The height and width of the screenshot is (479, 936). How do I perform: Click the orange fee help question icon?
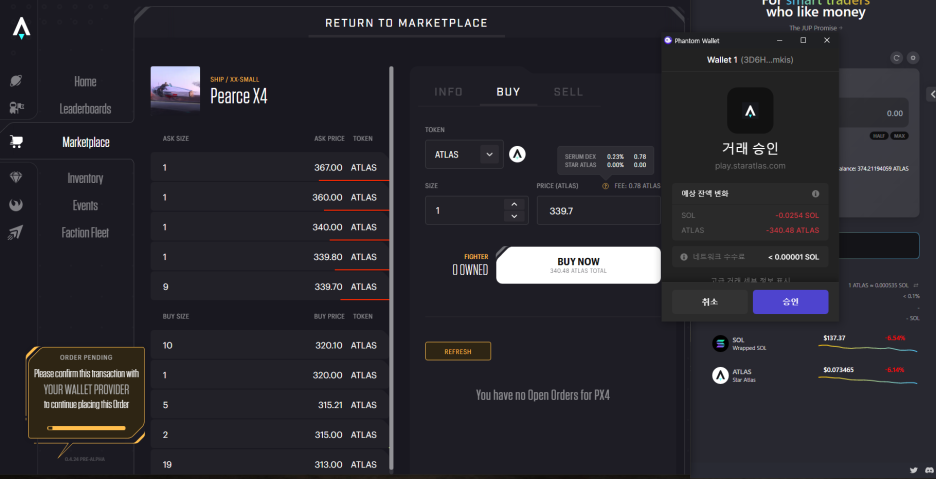click(605, 186)
